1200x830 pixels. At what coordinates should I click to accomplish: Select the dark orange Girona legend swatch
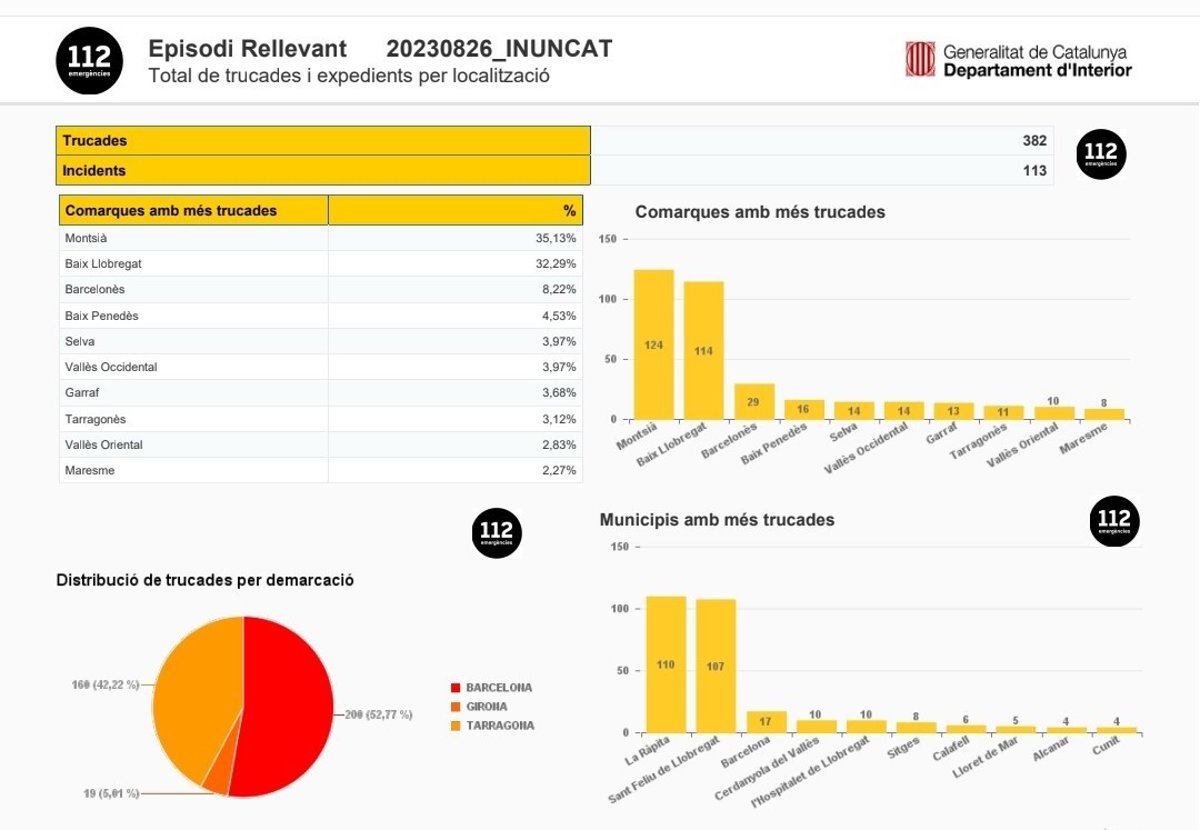455,707
